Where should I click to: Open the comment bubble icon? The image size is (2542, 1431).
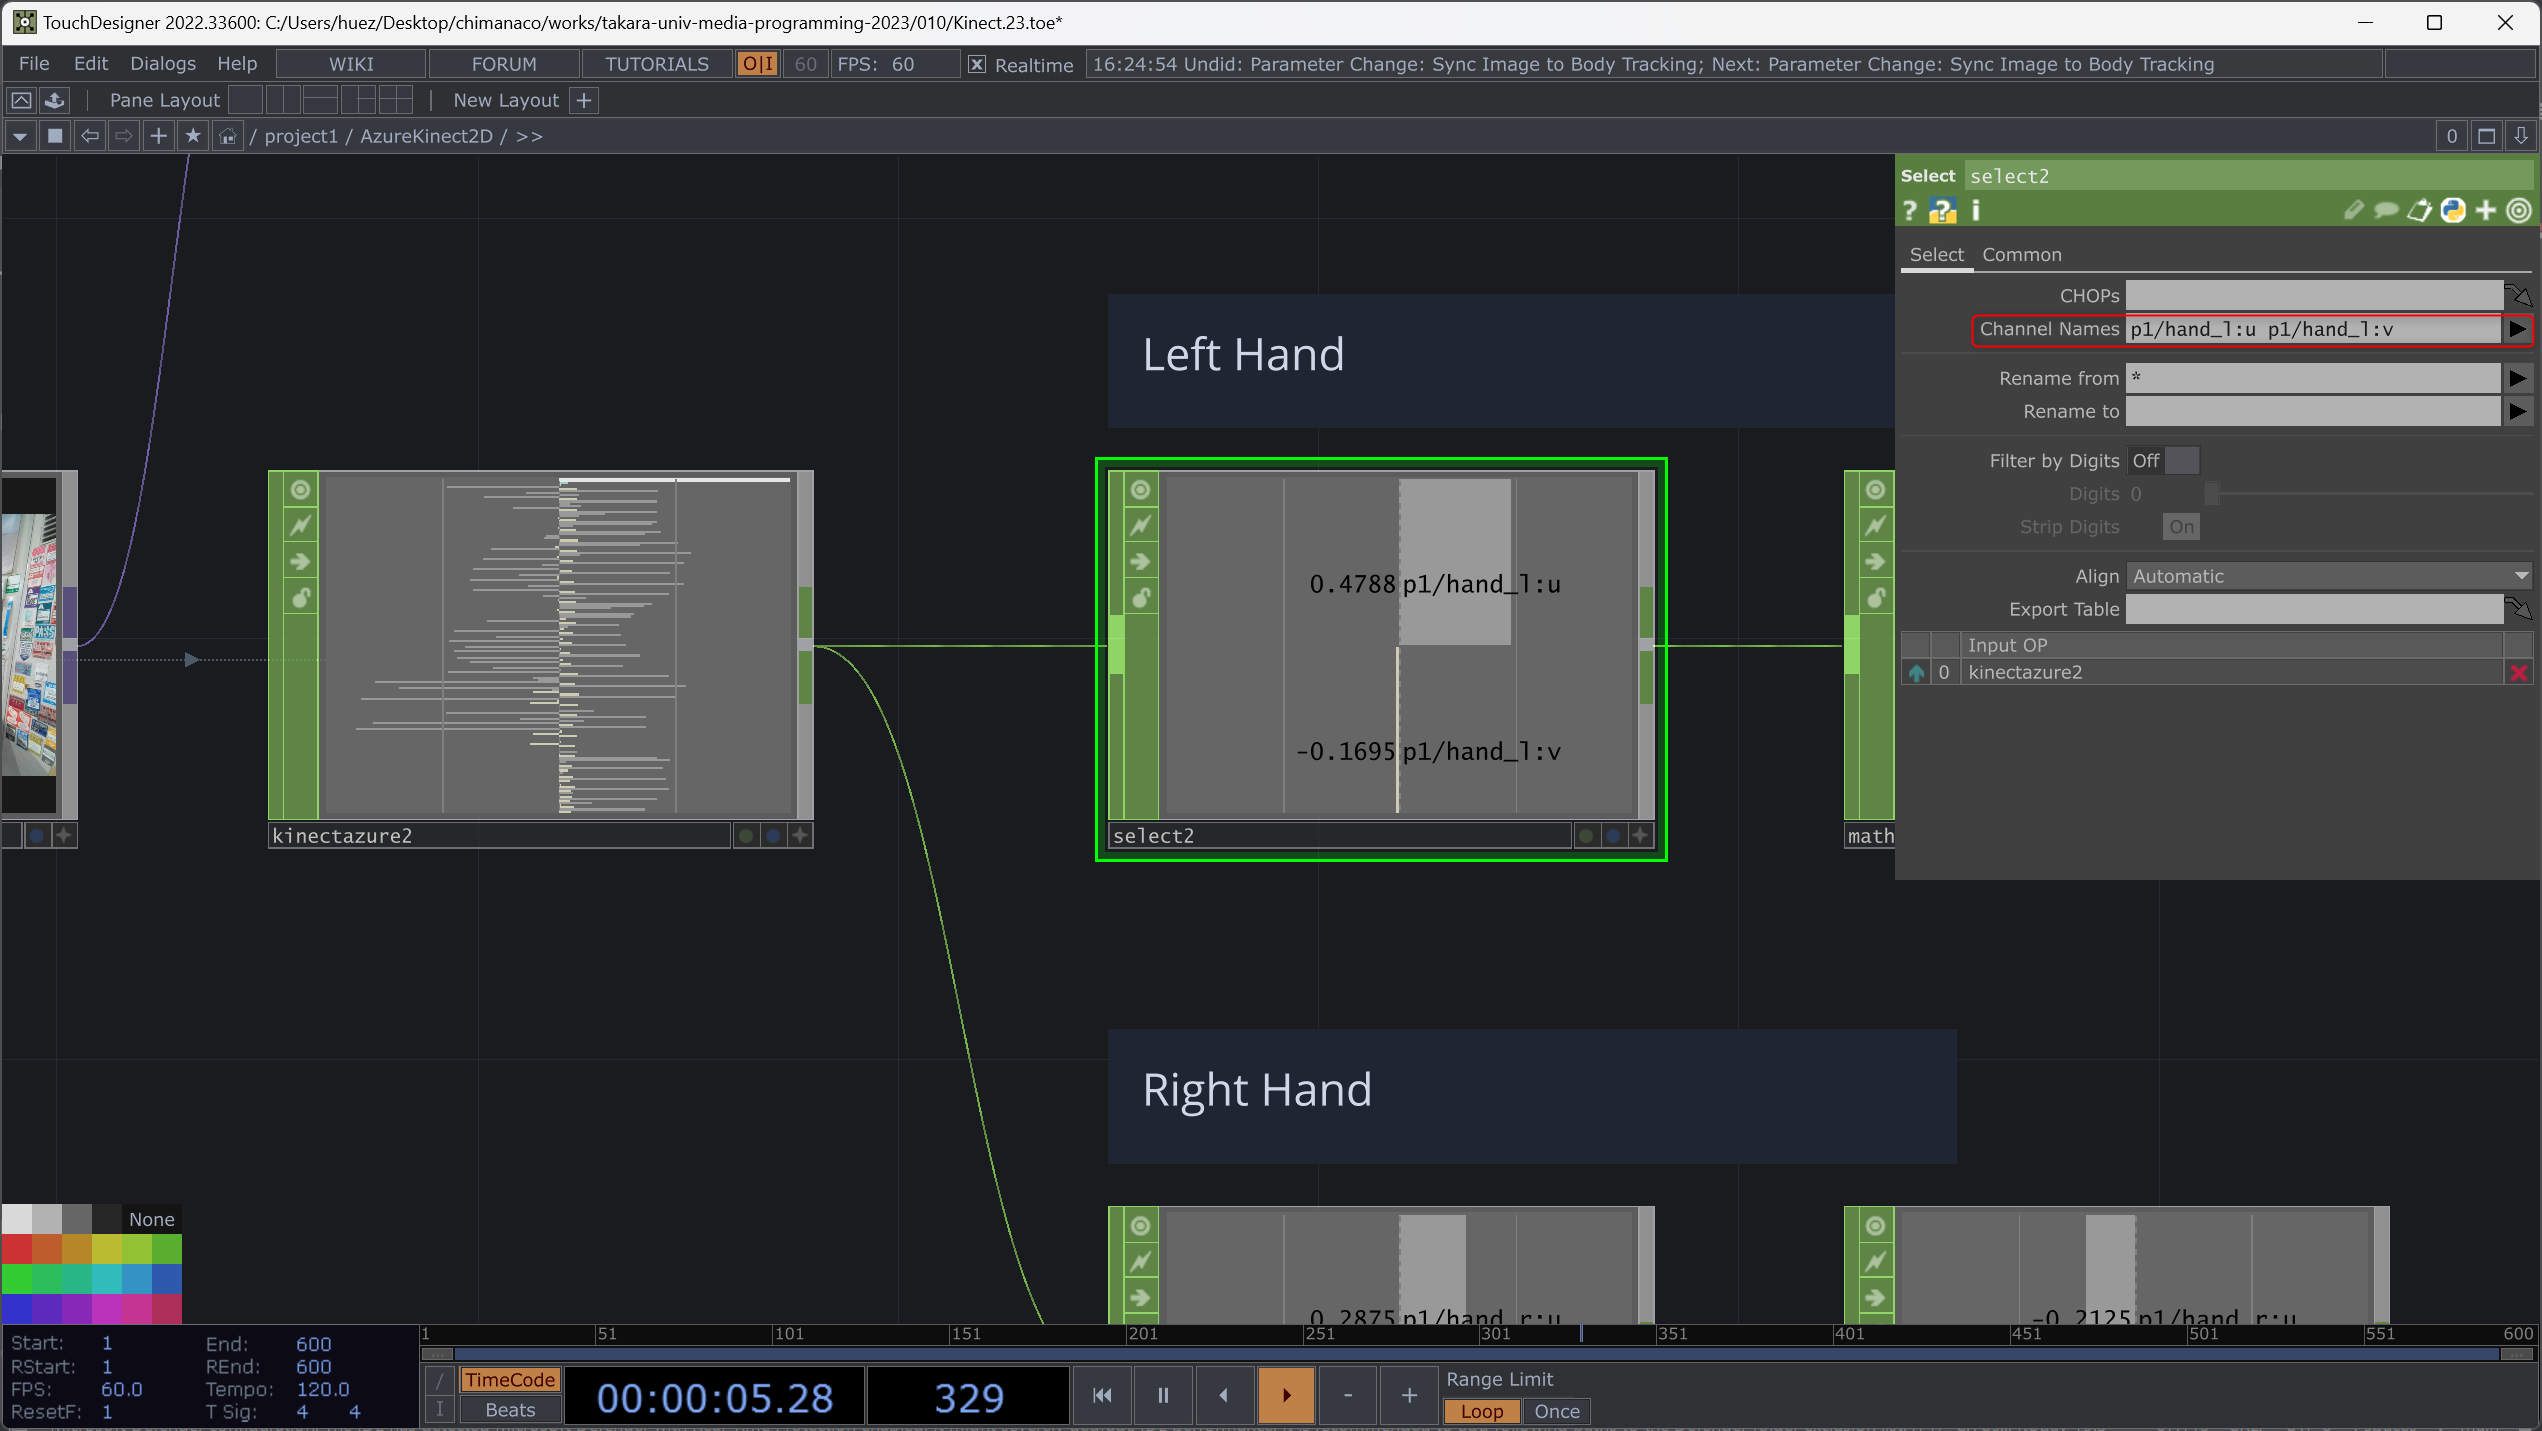2386,211
